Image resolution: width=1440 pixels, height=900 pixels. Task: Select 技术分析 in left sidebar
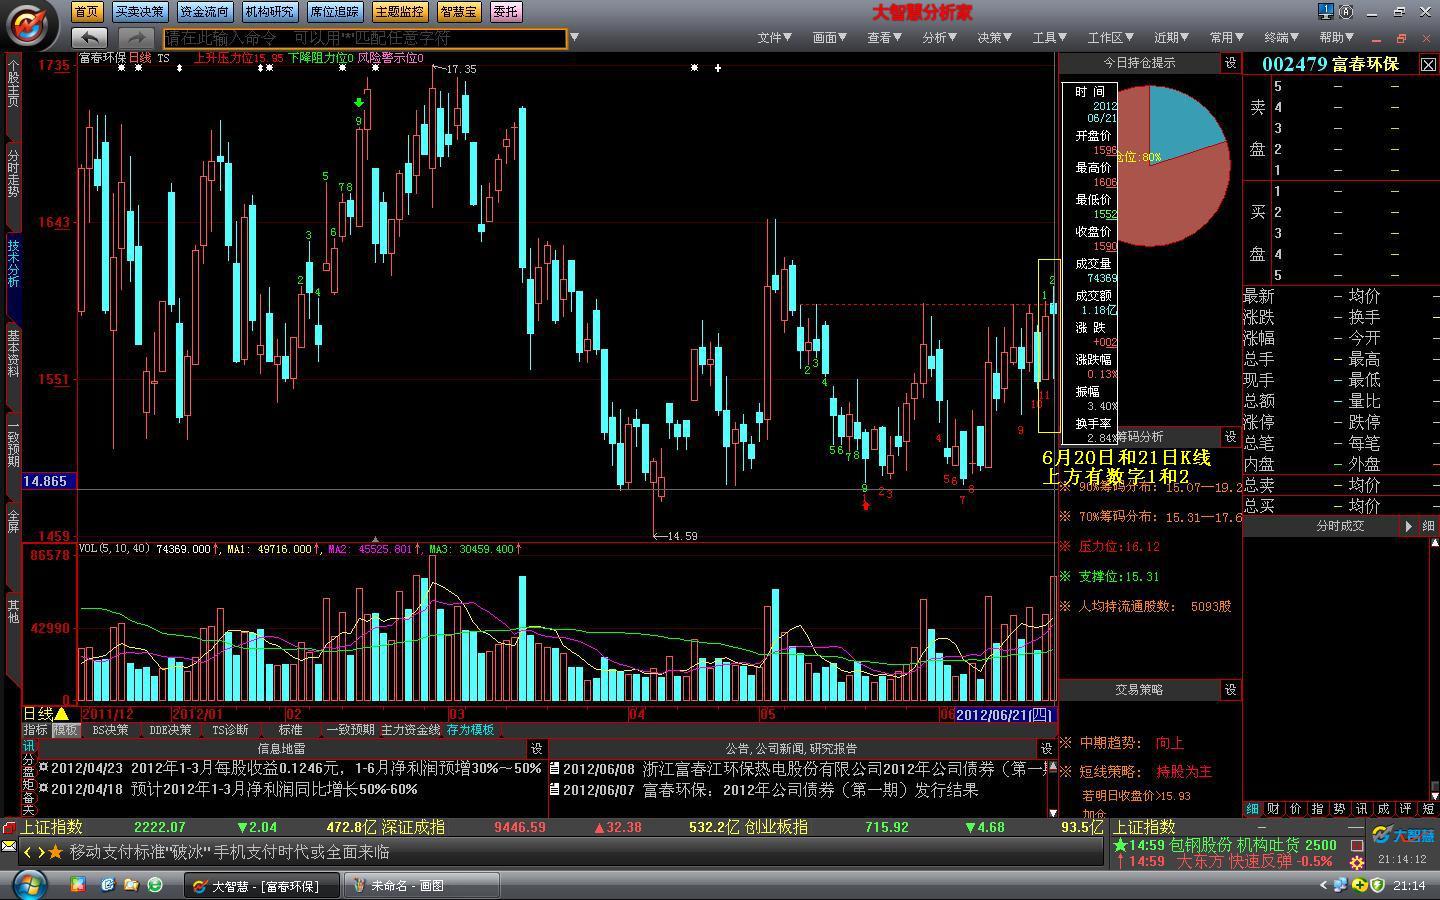pyautogui.click(x=13, y=262)
